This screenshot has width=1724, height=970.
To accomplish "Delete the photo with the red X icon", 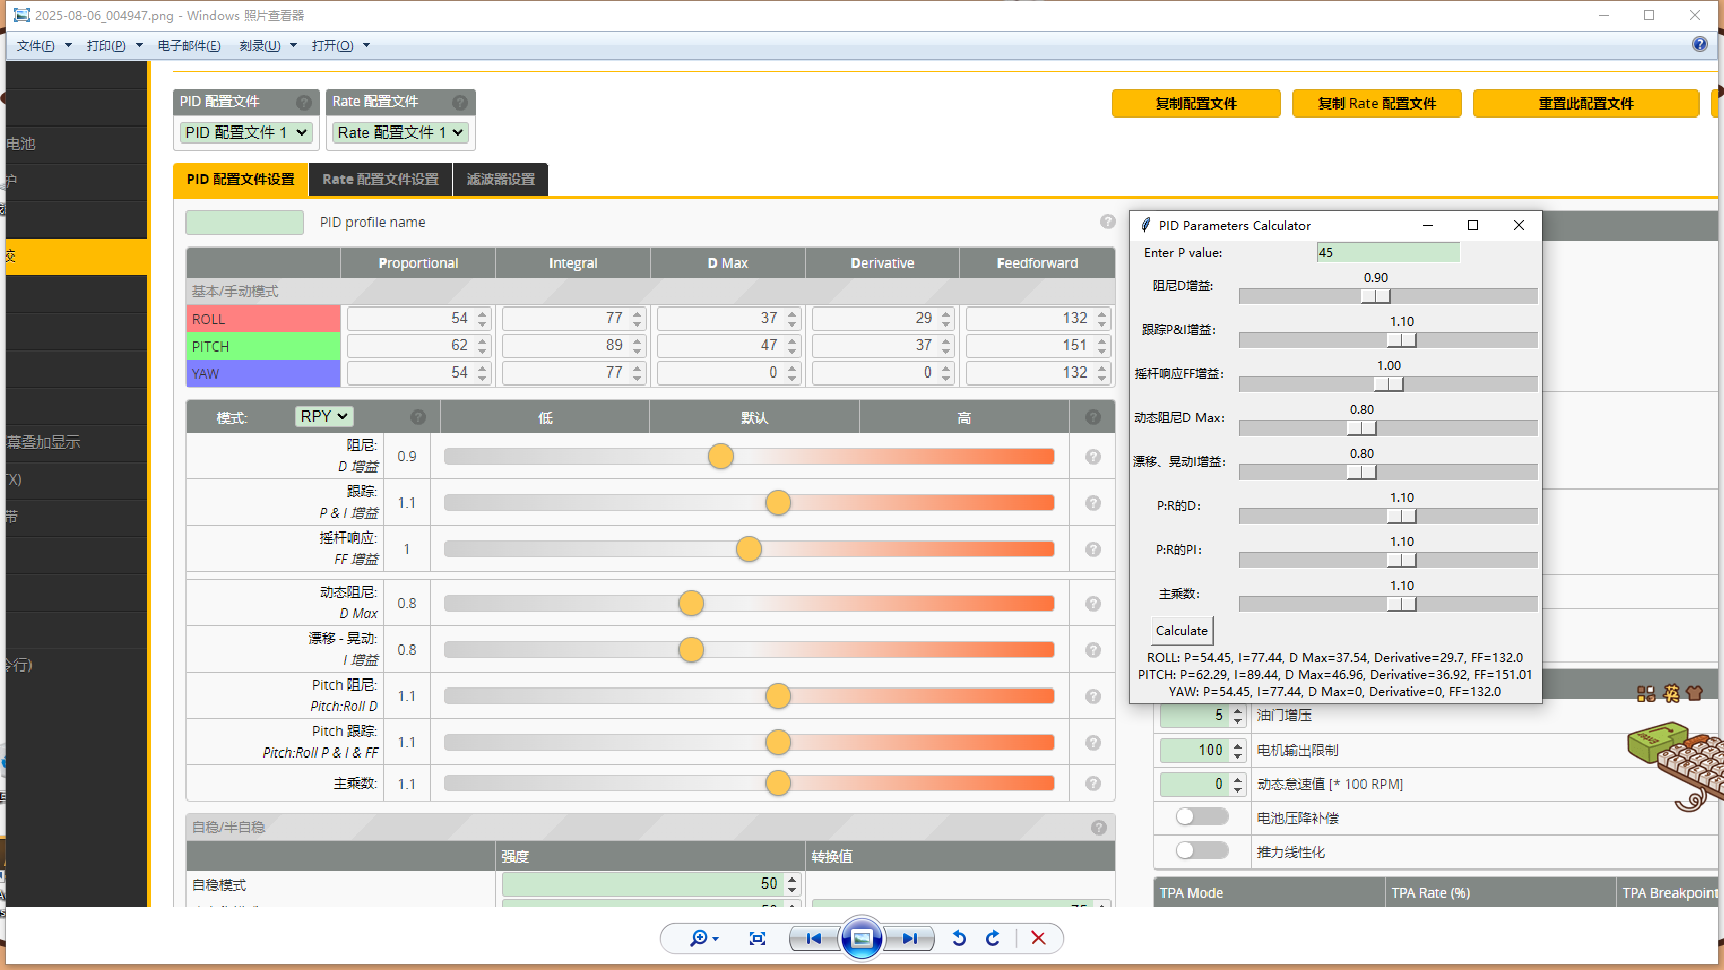I will tap(1038, 938).
